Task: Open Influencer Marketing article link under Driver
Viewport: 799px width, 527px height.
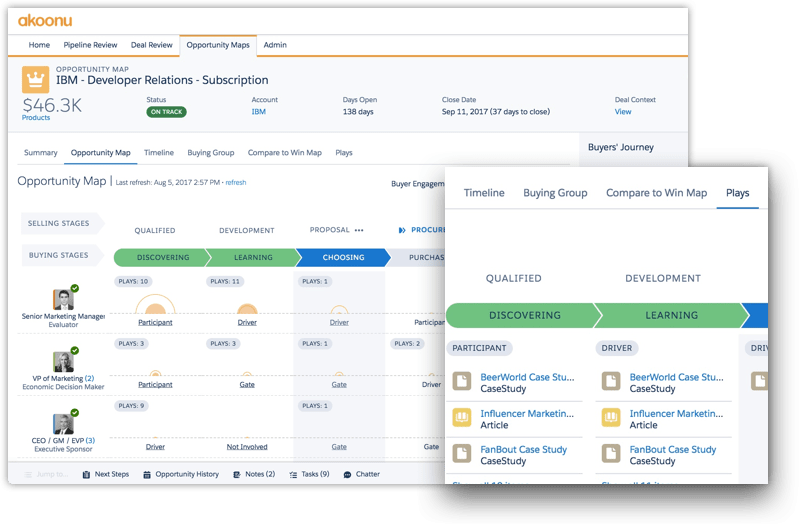Action: coord(676,414)
